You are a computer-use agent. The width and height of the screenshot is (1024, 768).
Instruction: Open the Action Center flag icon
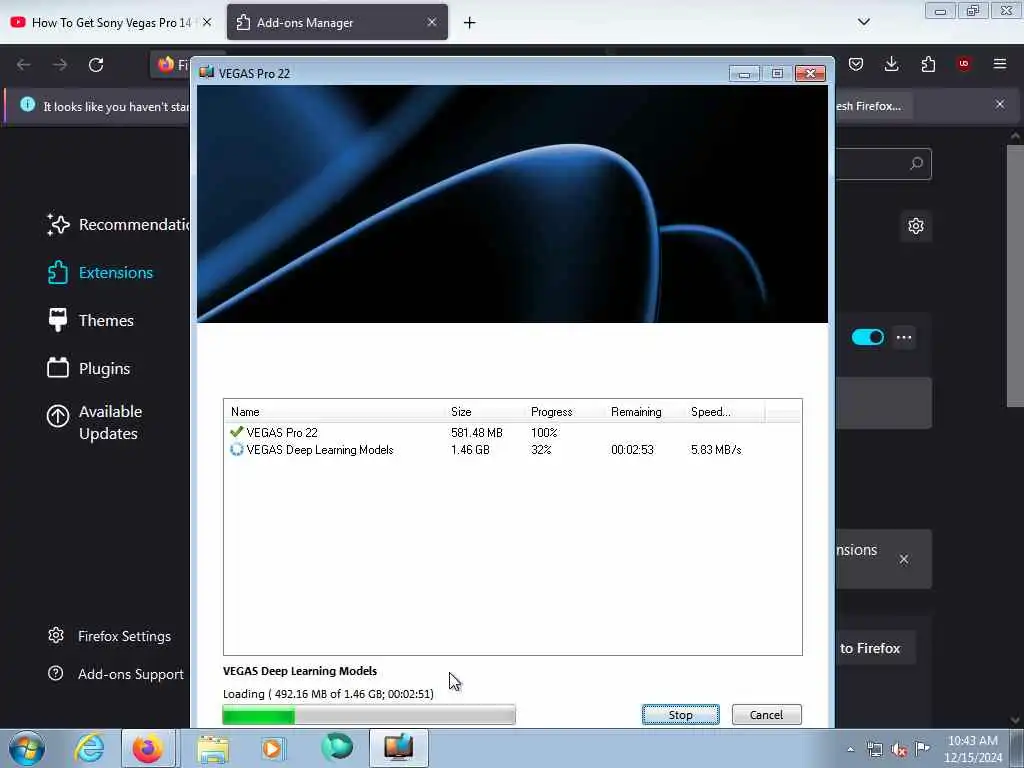coord(922,749)
